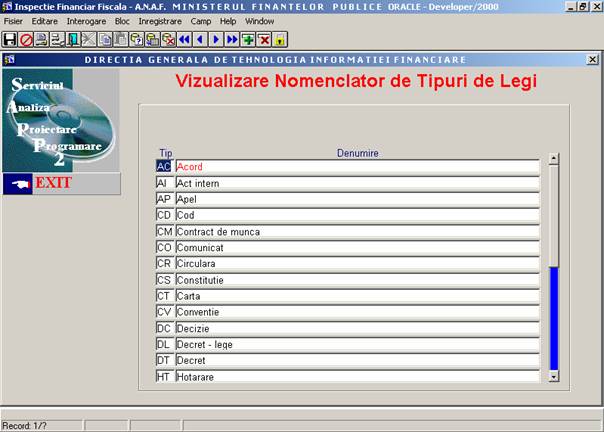The image size is (604, 432).
Task: Click the 'Decret - lege' name field
Action: (x=356, y=344)
